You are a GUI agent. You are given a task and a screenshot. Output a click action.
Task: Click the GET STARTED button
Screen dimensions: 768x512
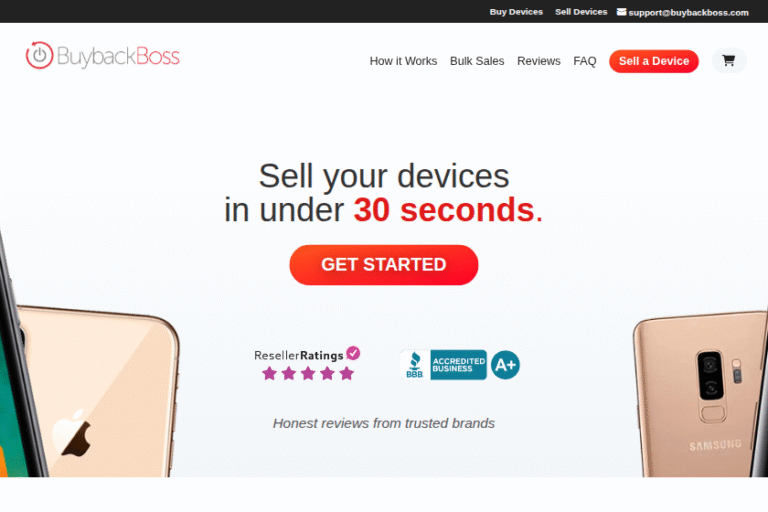384,265
